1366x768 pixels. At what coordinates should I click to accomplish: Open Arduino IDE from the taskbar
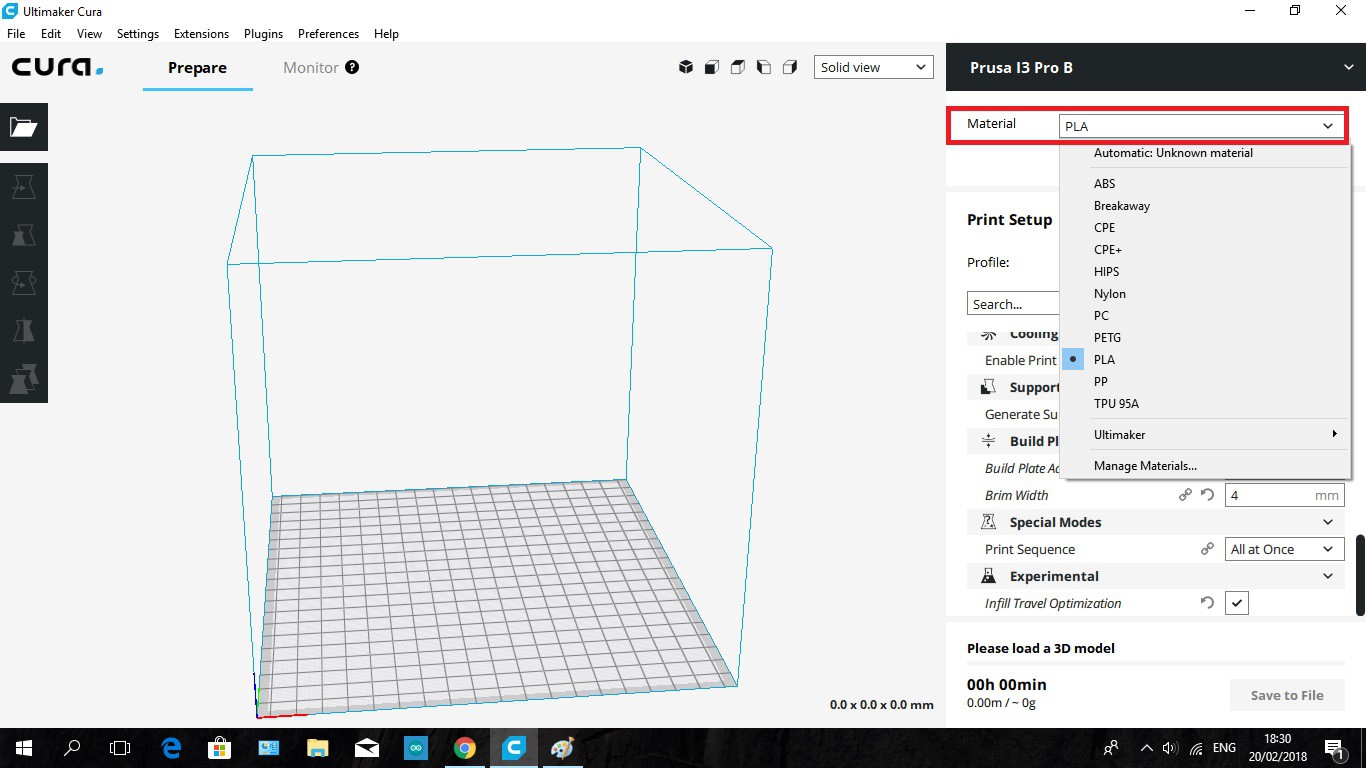[x=415, y=747]
